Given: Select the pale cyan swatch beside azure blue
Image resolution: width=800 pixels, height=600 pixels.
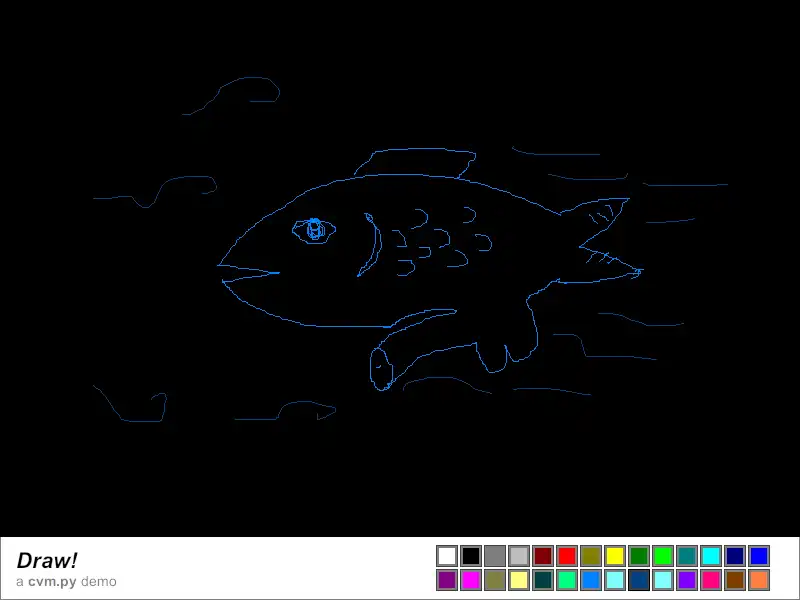Looking at the screenshot, I should [x=615, y=580].
